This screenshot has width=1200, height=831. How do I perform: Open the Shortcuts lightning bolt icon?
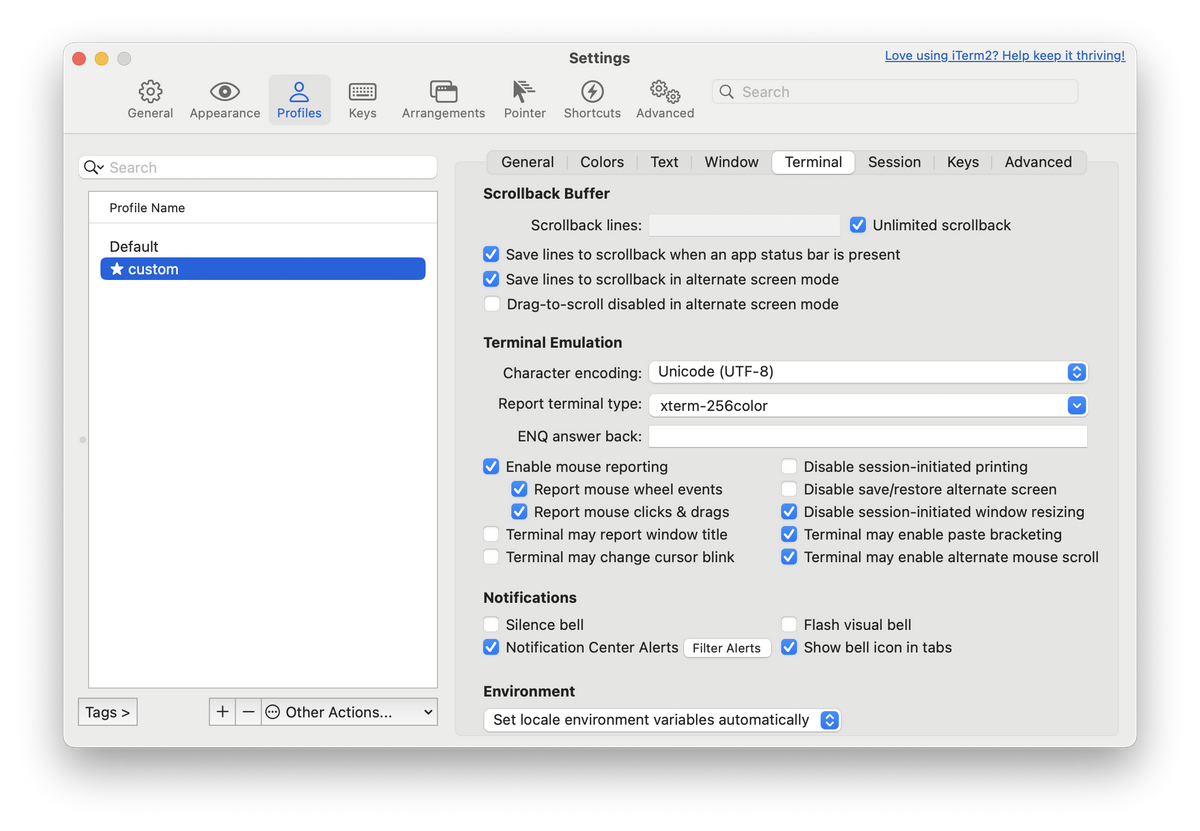(592, 92)
